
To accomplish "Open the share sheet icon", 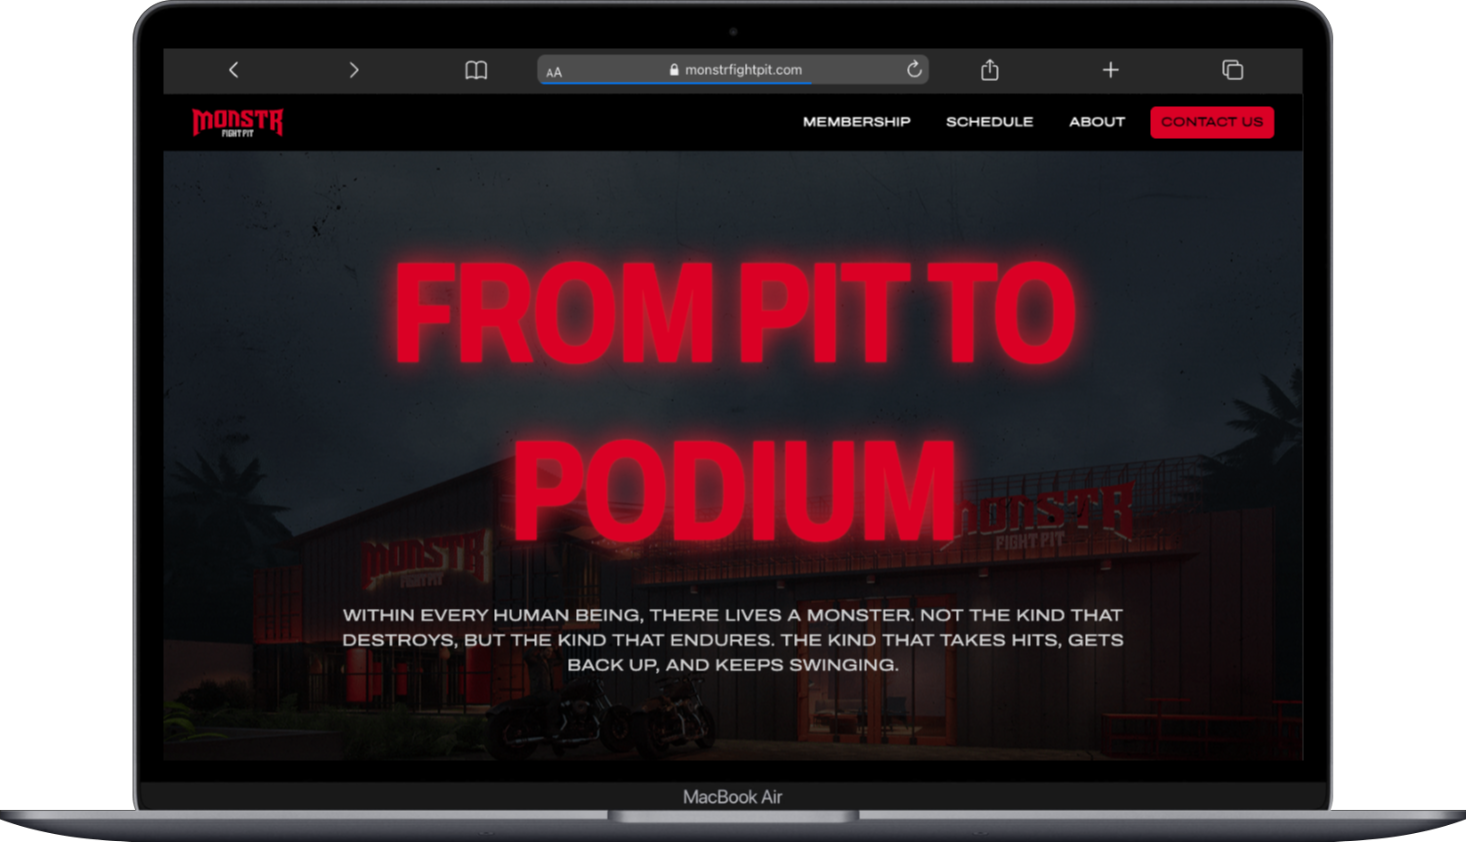I will pos(989,70).
